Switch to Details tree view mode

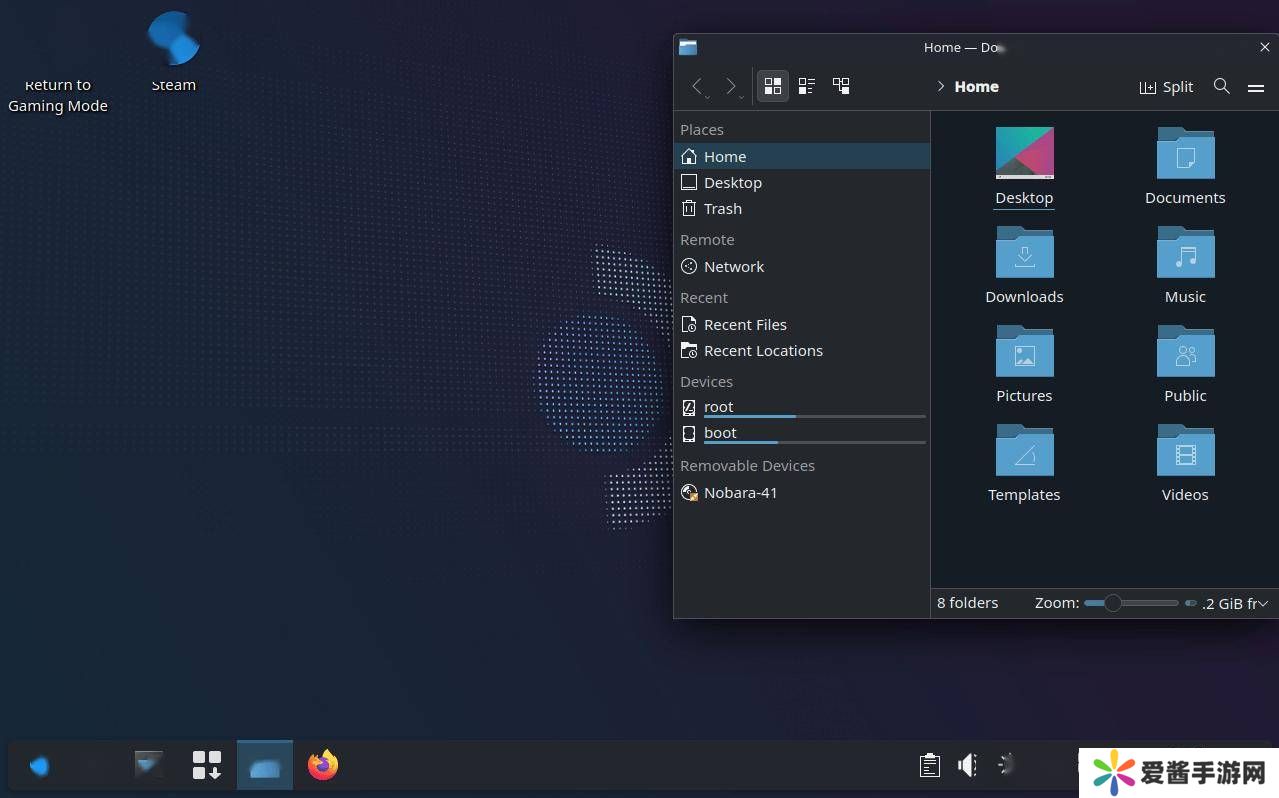point(841,86)
